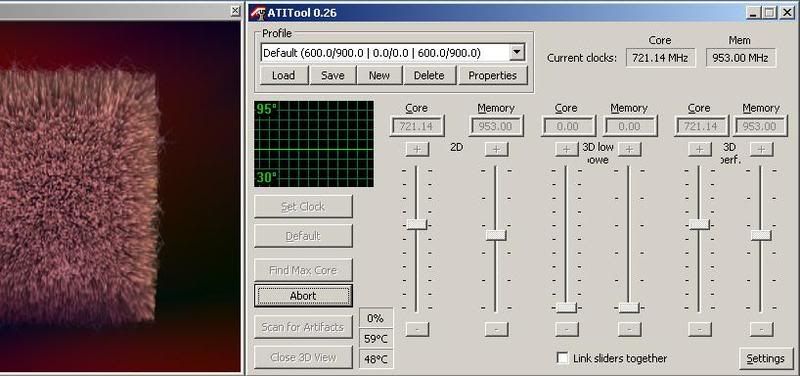Click the temperature graph display

pyautogui.click(x=314, y=144)
